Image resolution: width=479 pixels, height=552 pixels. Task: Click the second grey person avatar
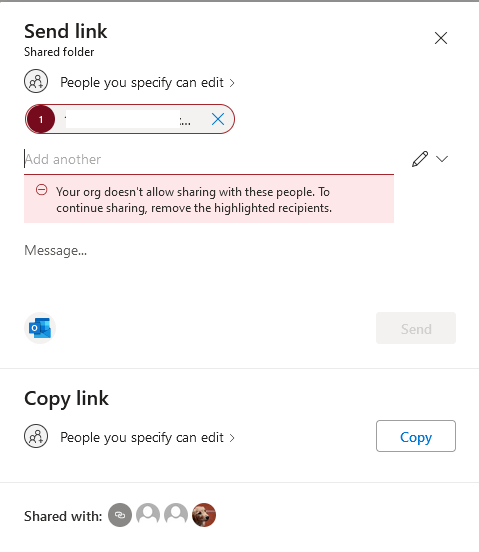[x=176, y=515]
